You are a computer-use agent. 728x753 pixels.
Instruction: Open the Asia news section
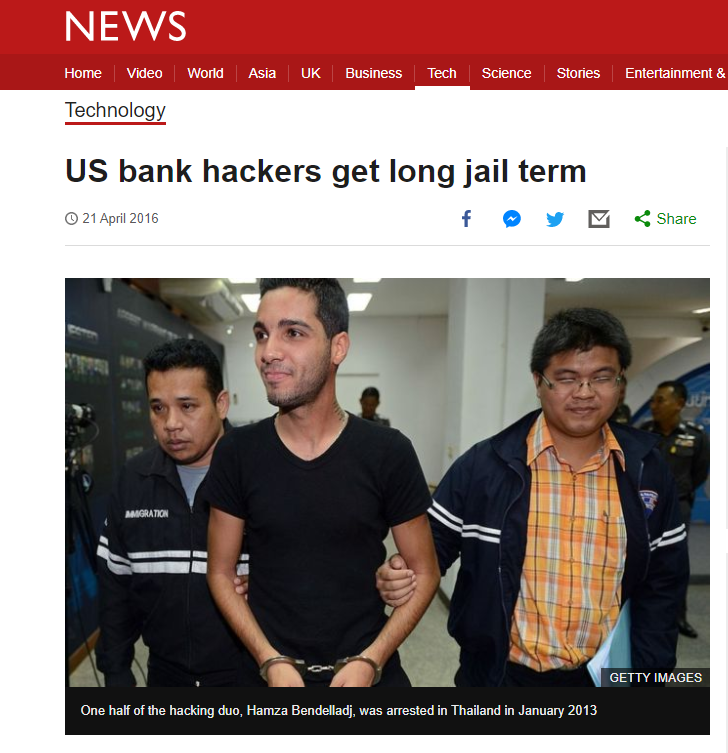point(262,73)
